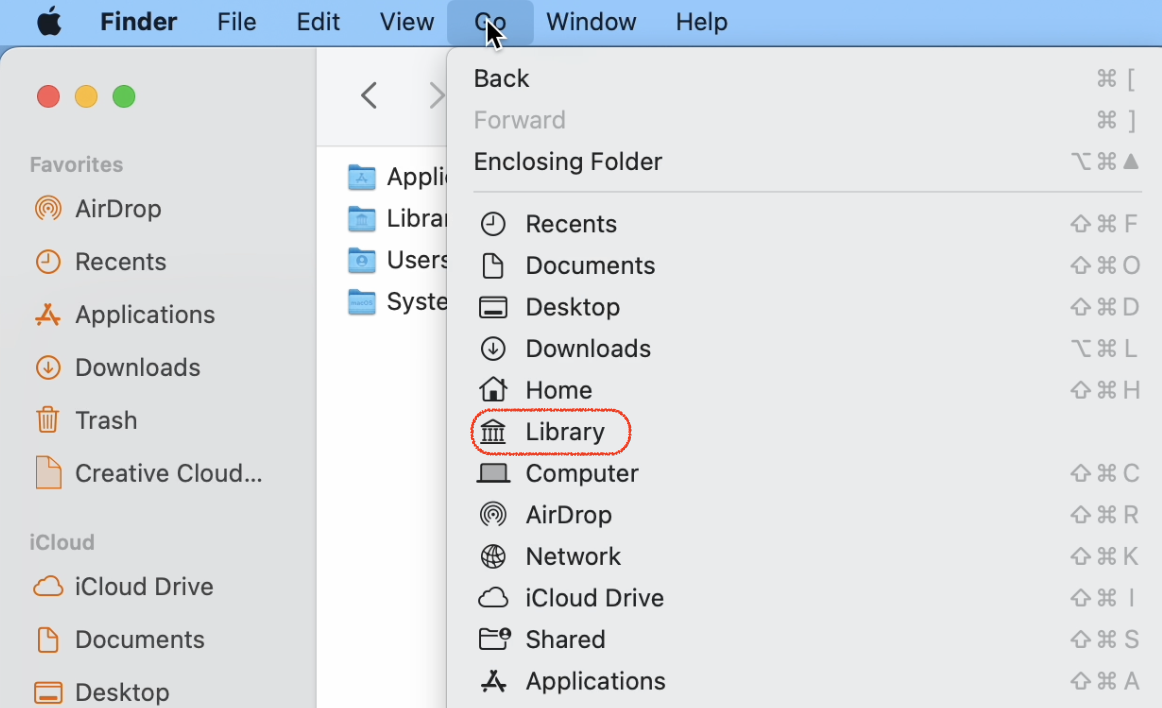Select Computer from the Go menu
Image resolution: width=1162 pixels, height=708 pixels.
[x=582, y=473]
